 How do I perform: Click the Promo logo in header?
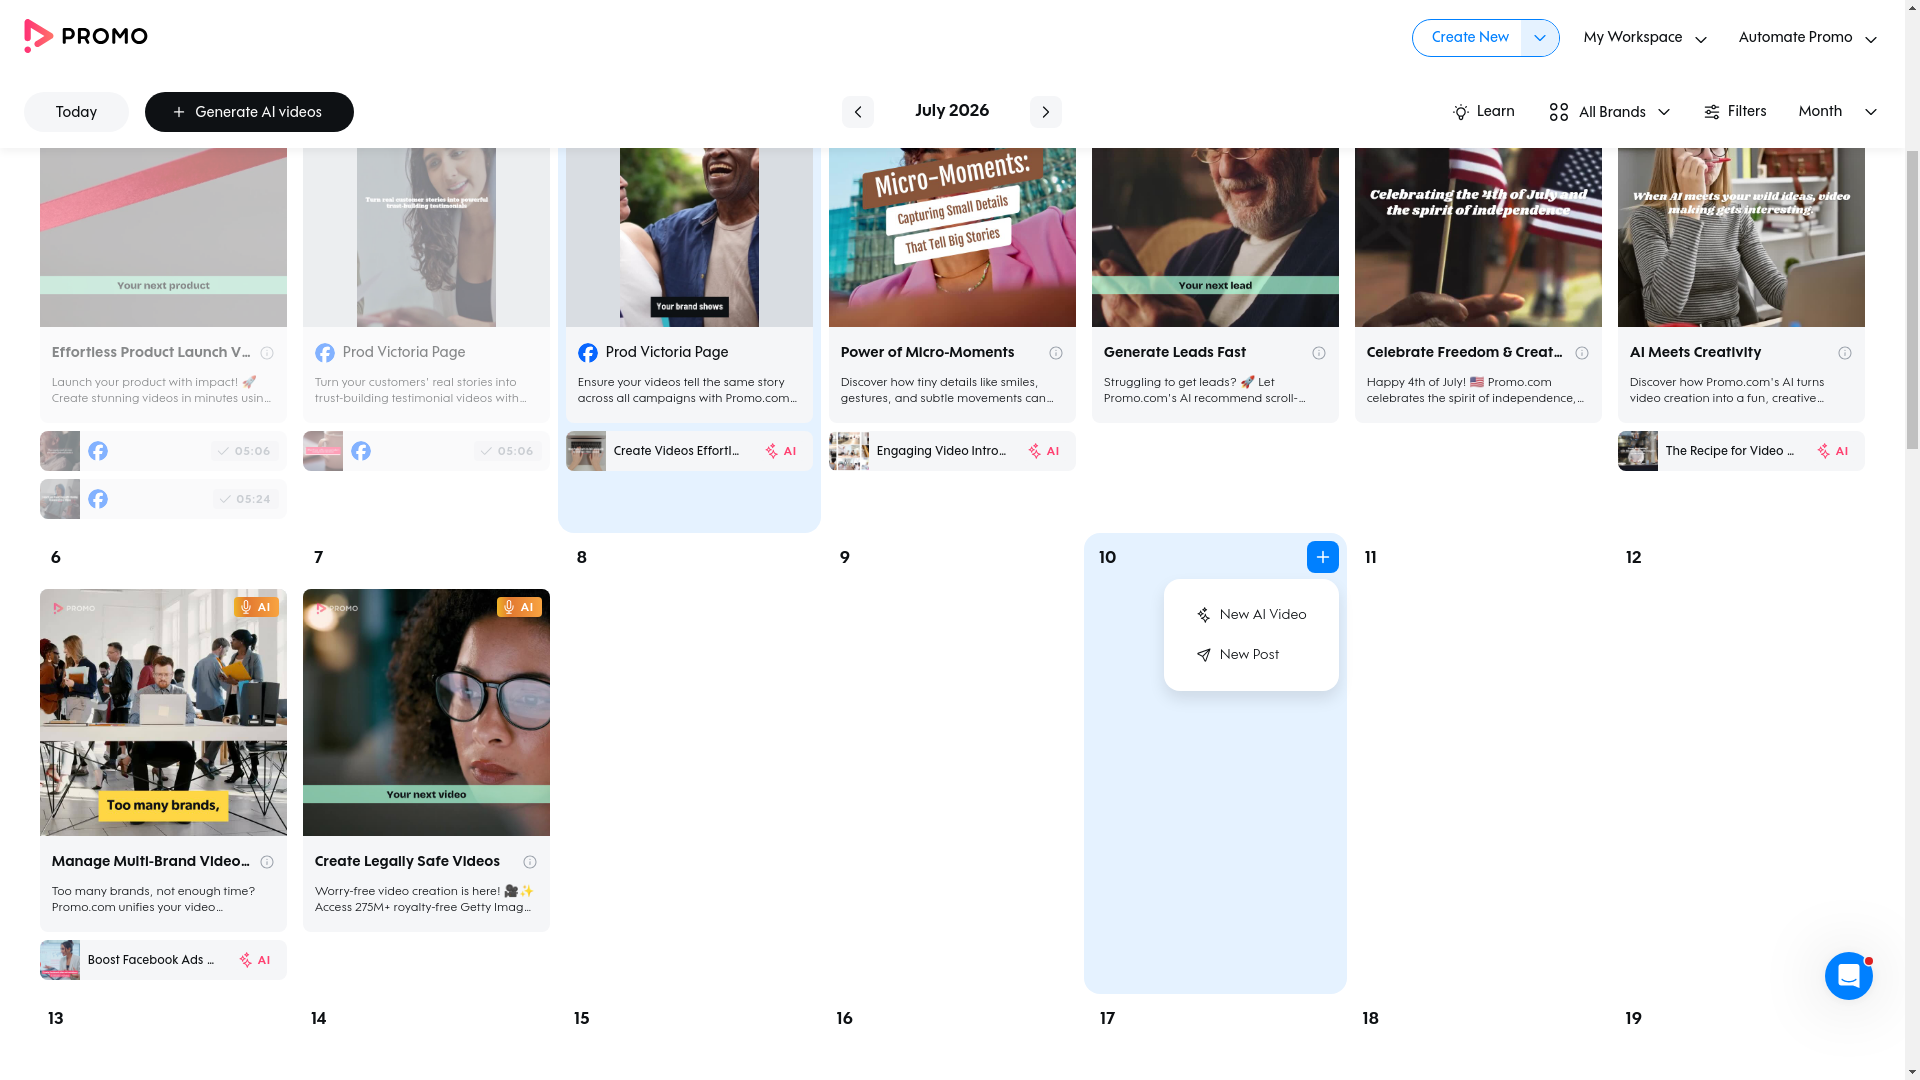(85, 36)
